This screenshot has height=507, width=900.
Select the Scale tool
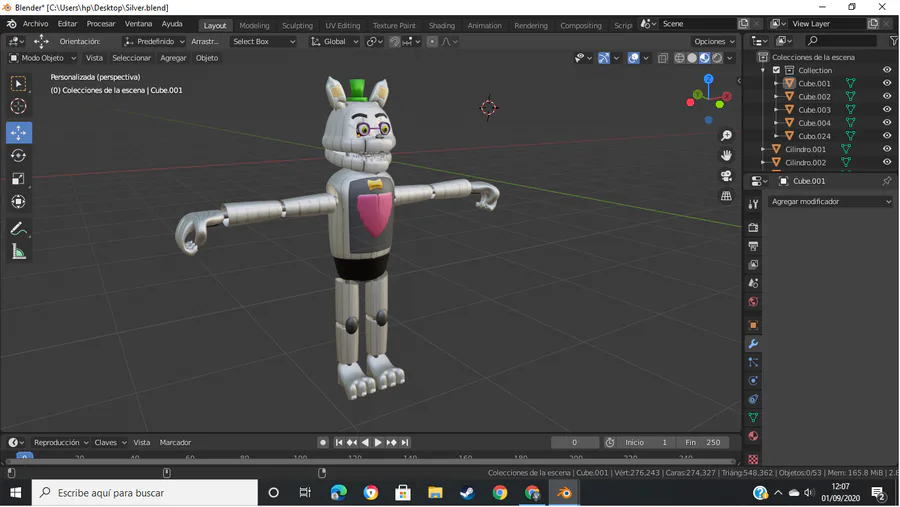[18, 179]
